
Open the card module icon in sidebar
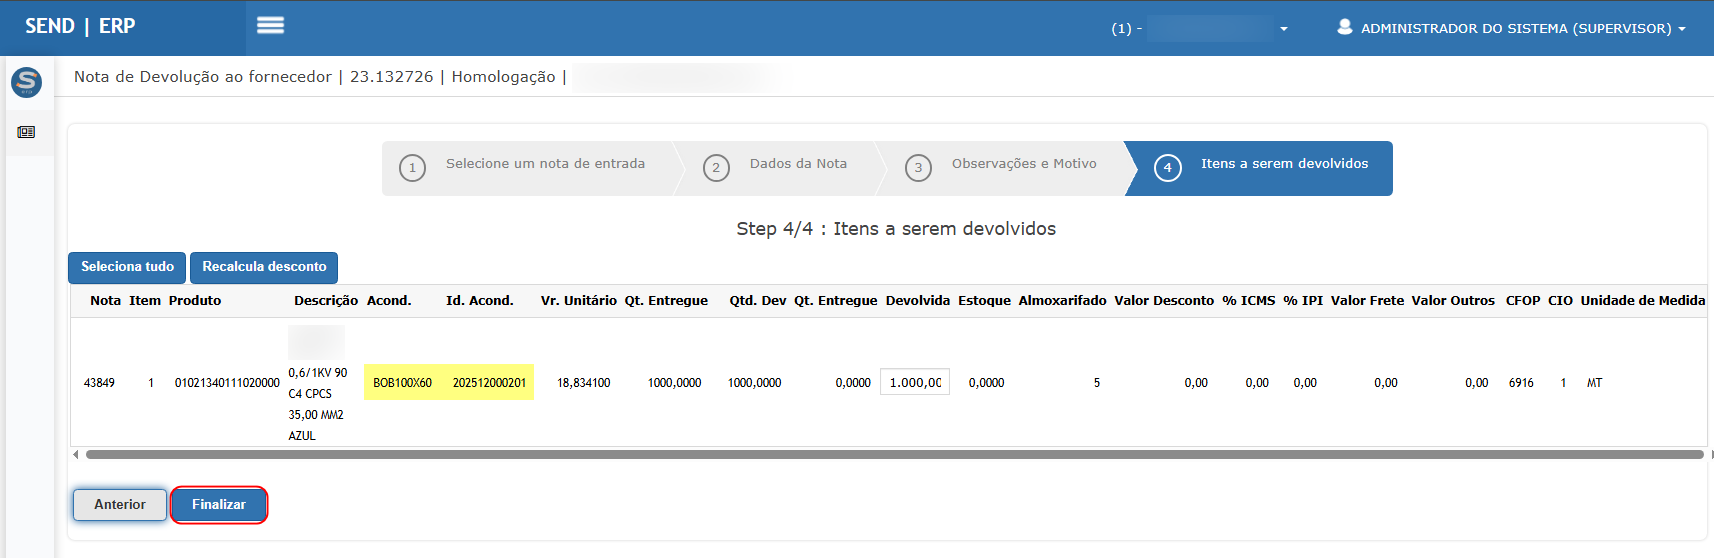[x=26, y=132]
